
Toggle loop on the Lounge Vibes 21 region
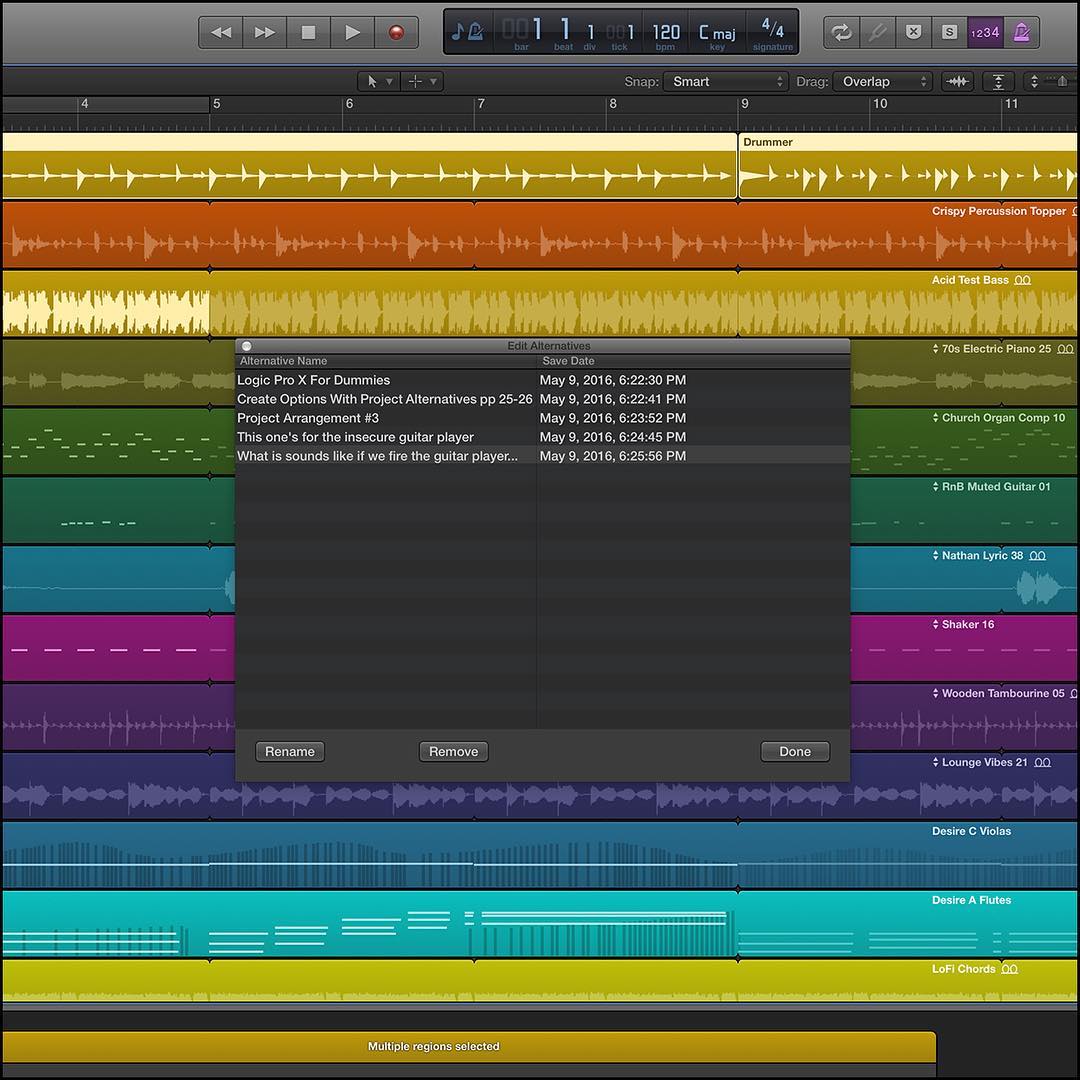1043,762
